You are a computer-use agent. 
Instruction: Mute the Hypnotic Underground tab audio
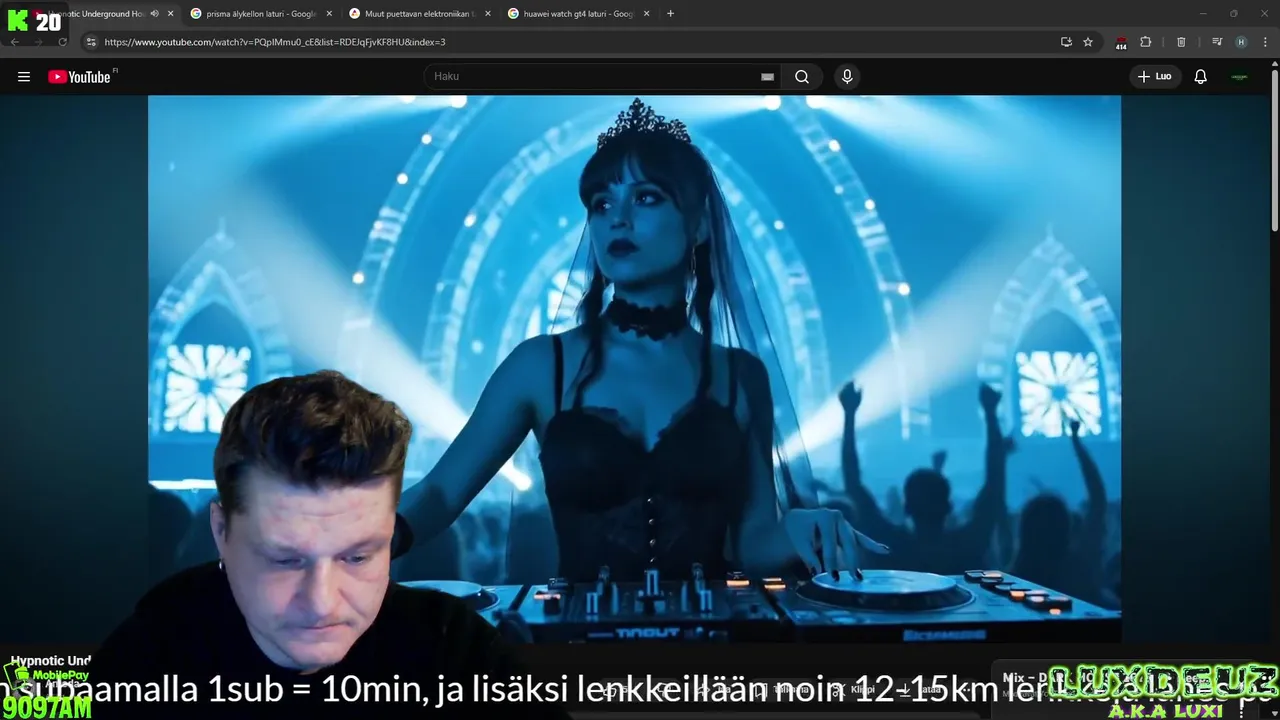coord(154,14)
